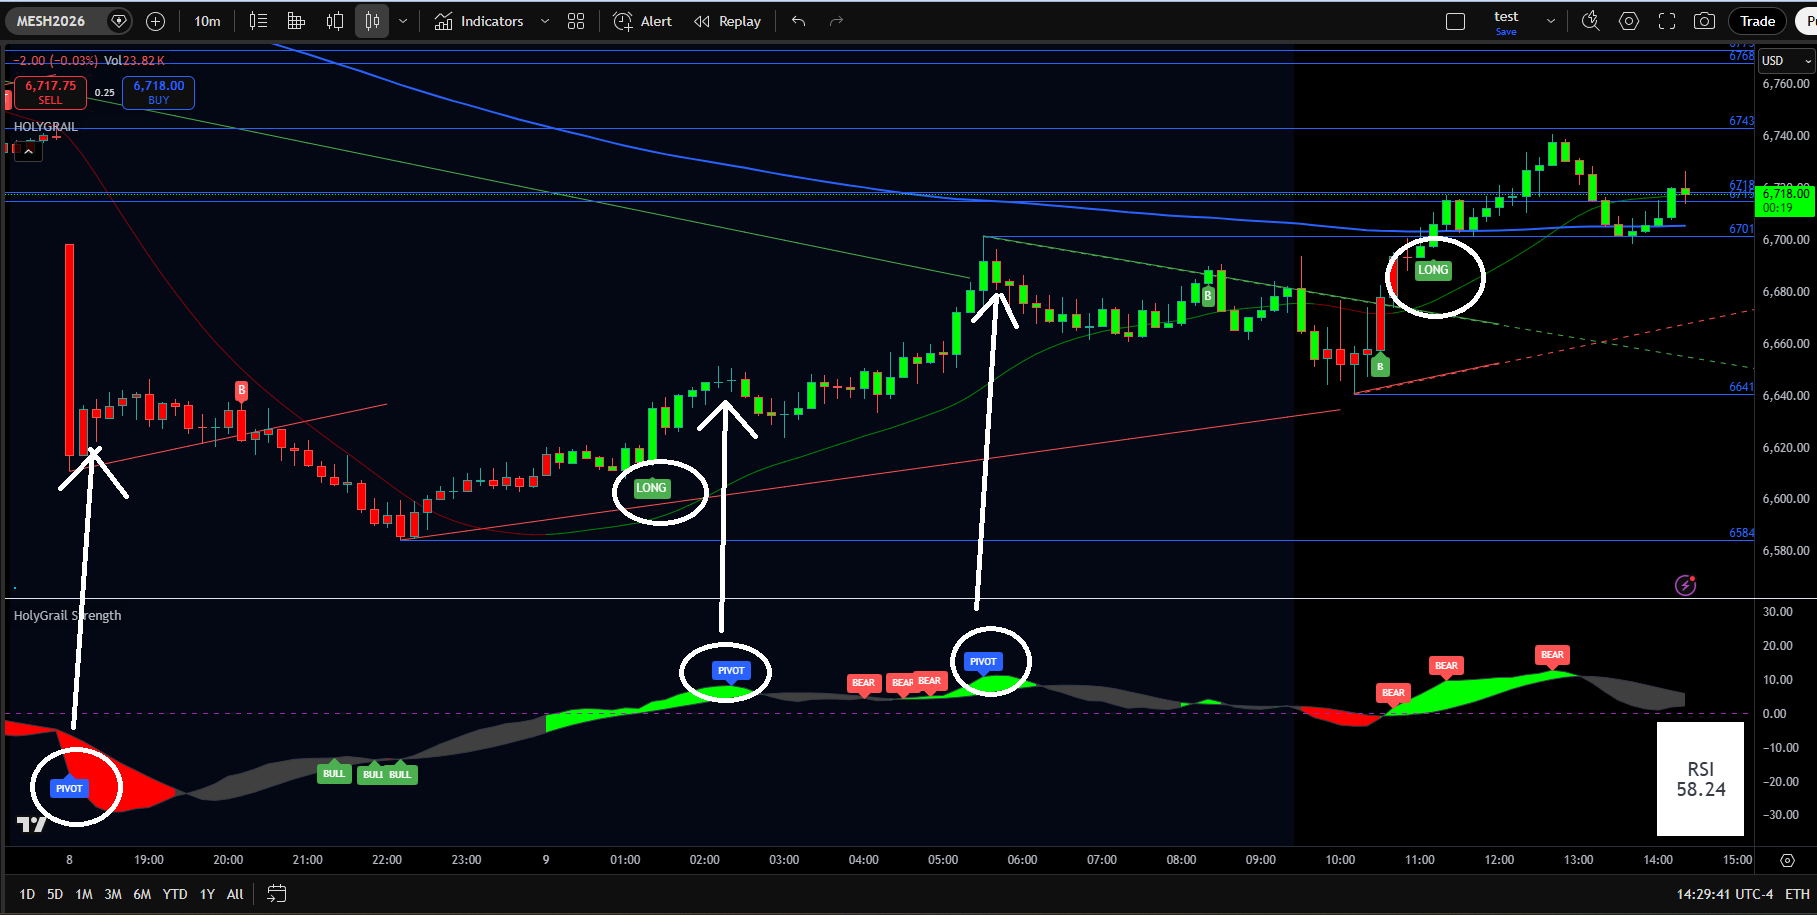Click the red SELL 6,717.75 button
The width and height of the screenshot is (1817, 915).
pos(50,92)
